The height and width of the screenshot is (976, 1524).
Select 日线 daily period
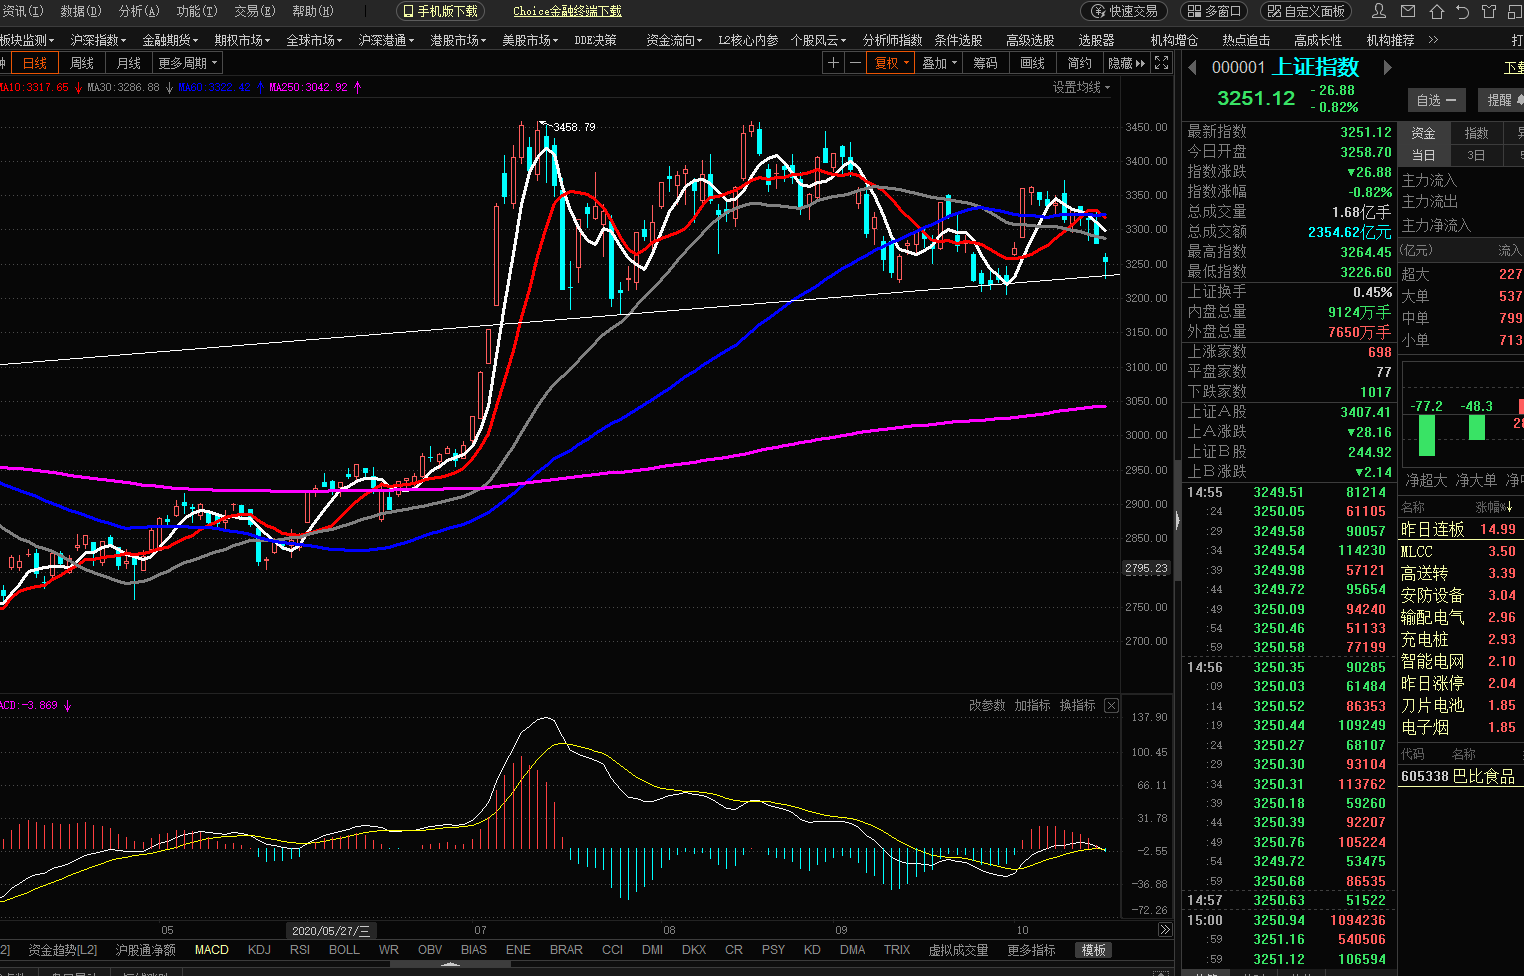coord(35,63)
